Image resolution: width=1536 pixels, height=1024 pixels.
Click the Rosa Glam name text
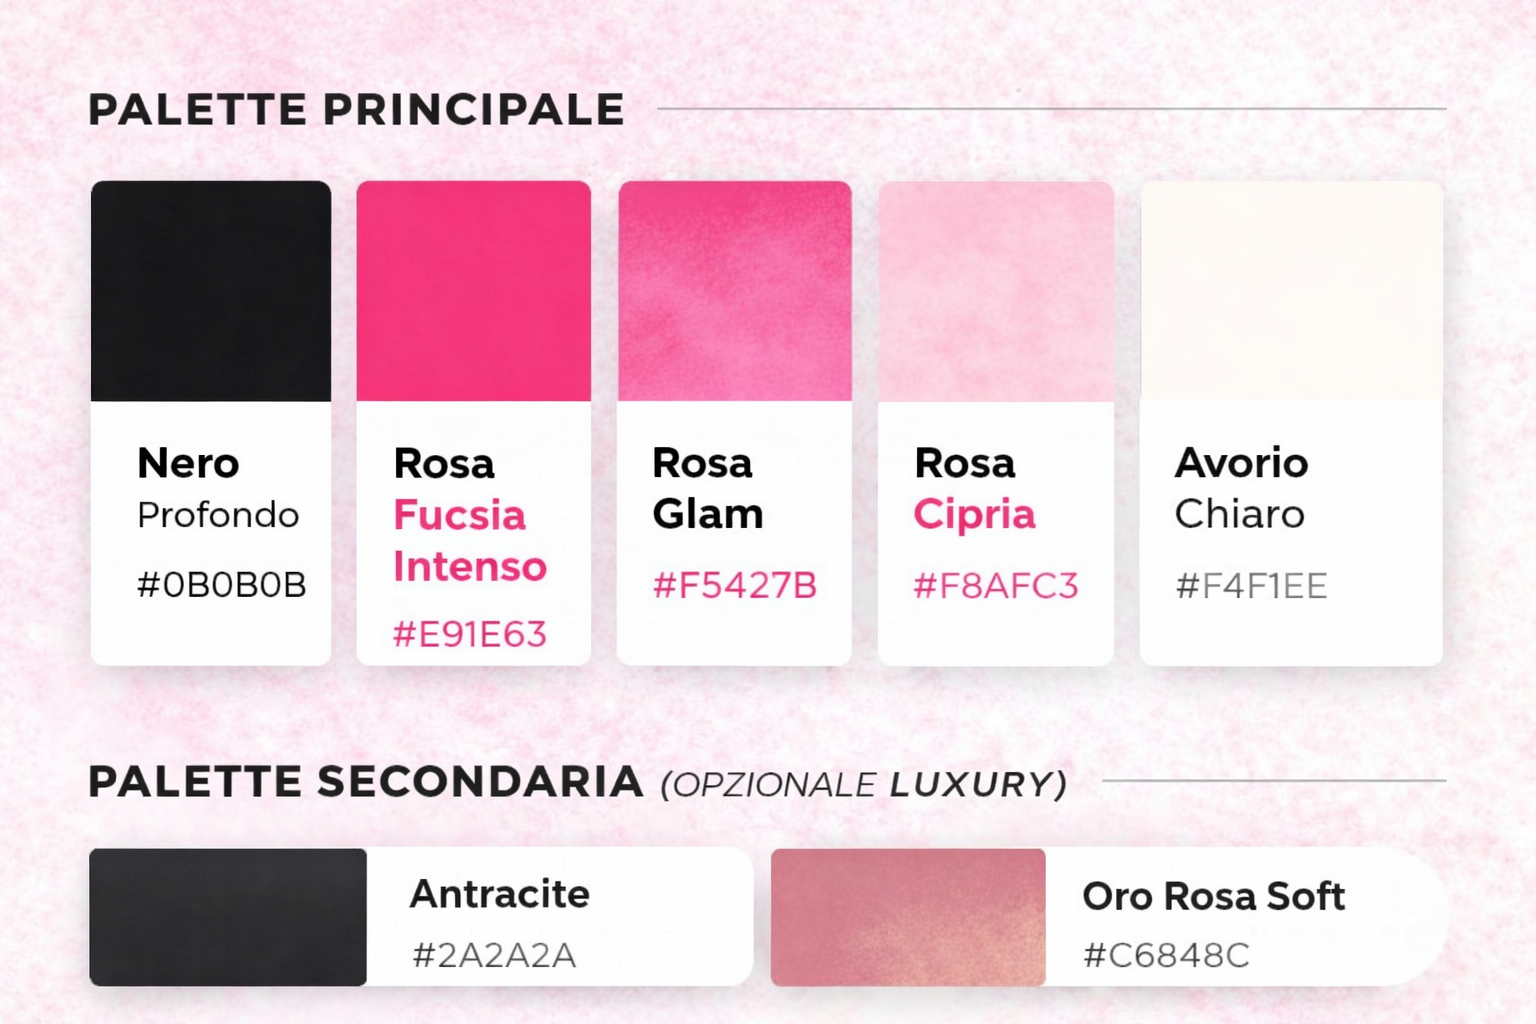707,489
